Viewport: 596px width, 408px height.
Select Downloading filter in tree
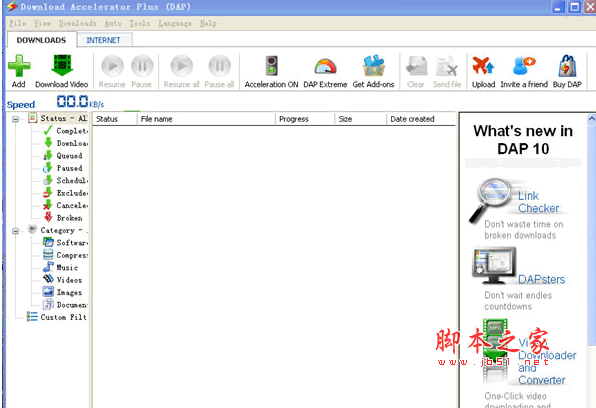tap(66, 143)
